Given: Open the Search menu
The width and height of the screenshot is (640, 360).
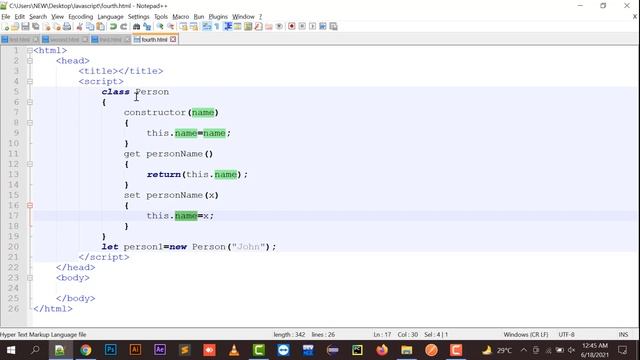Looking at the screenshot, I should 38,17.
